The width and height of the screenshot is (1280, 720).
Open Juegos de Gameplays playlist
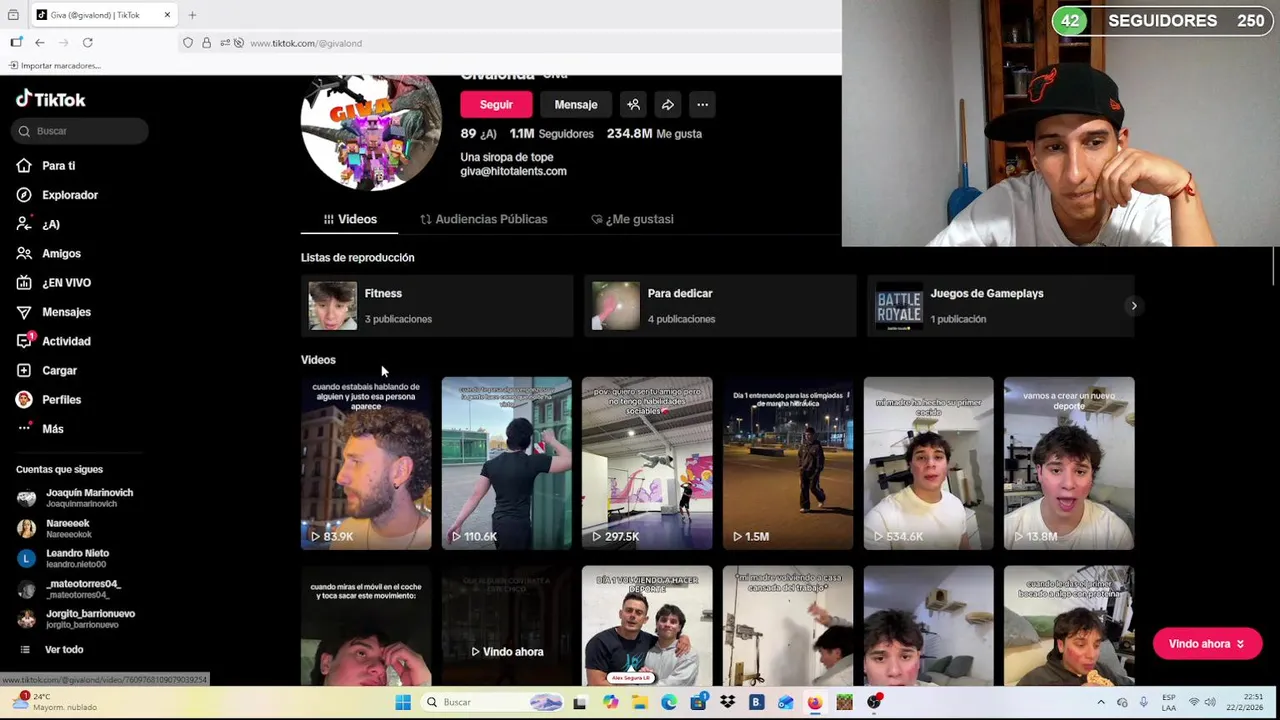point(1003,306)
